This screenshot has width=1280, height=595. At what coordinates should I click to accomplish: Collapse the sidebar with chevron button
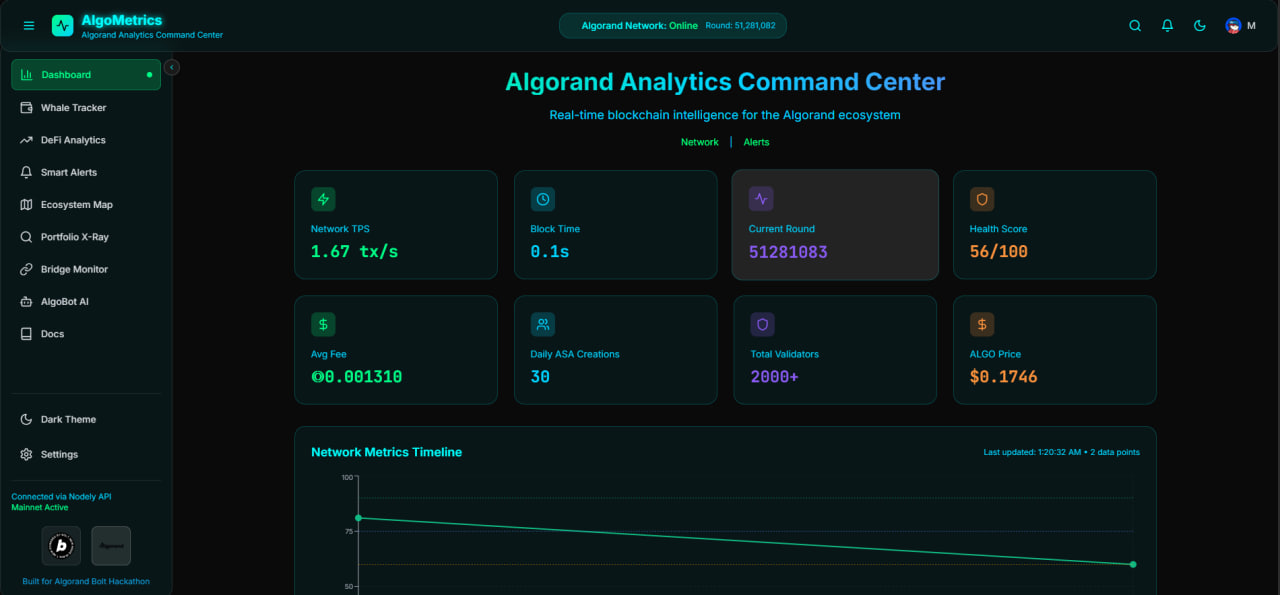pos(172,67)
